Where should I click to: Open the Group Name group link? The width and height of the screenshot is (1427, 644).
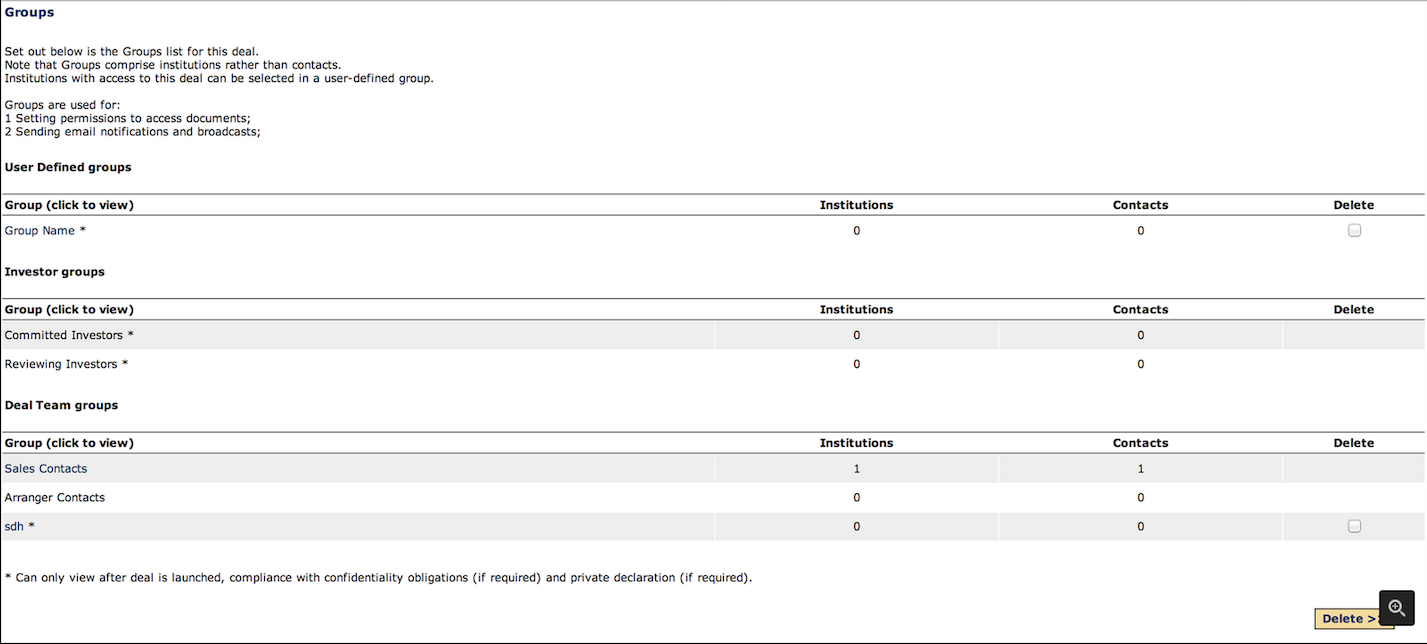pyautogui.click(x=40, y=231)
